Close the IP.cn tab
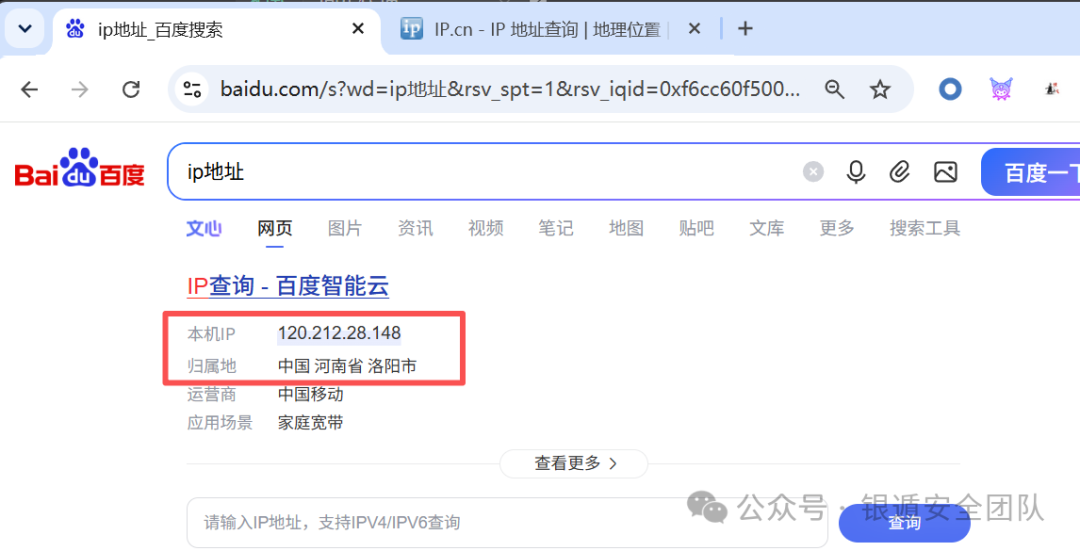The height and width of the screenshot is (551, 1080). (x=694, y=29)
